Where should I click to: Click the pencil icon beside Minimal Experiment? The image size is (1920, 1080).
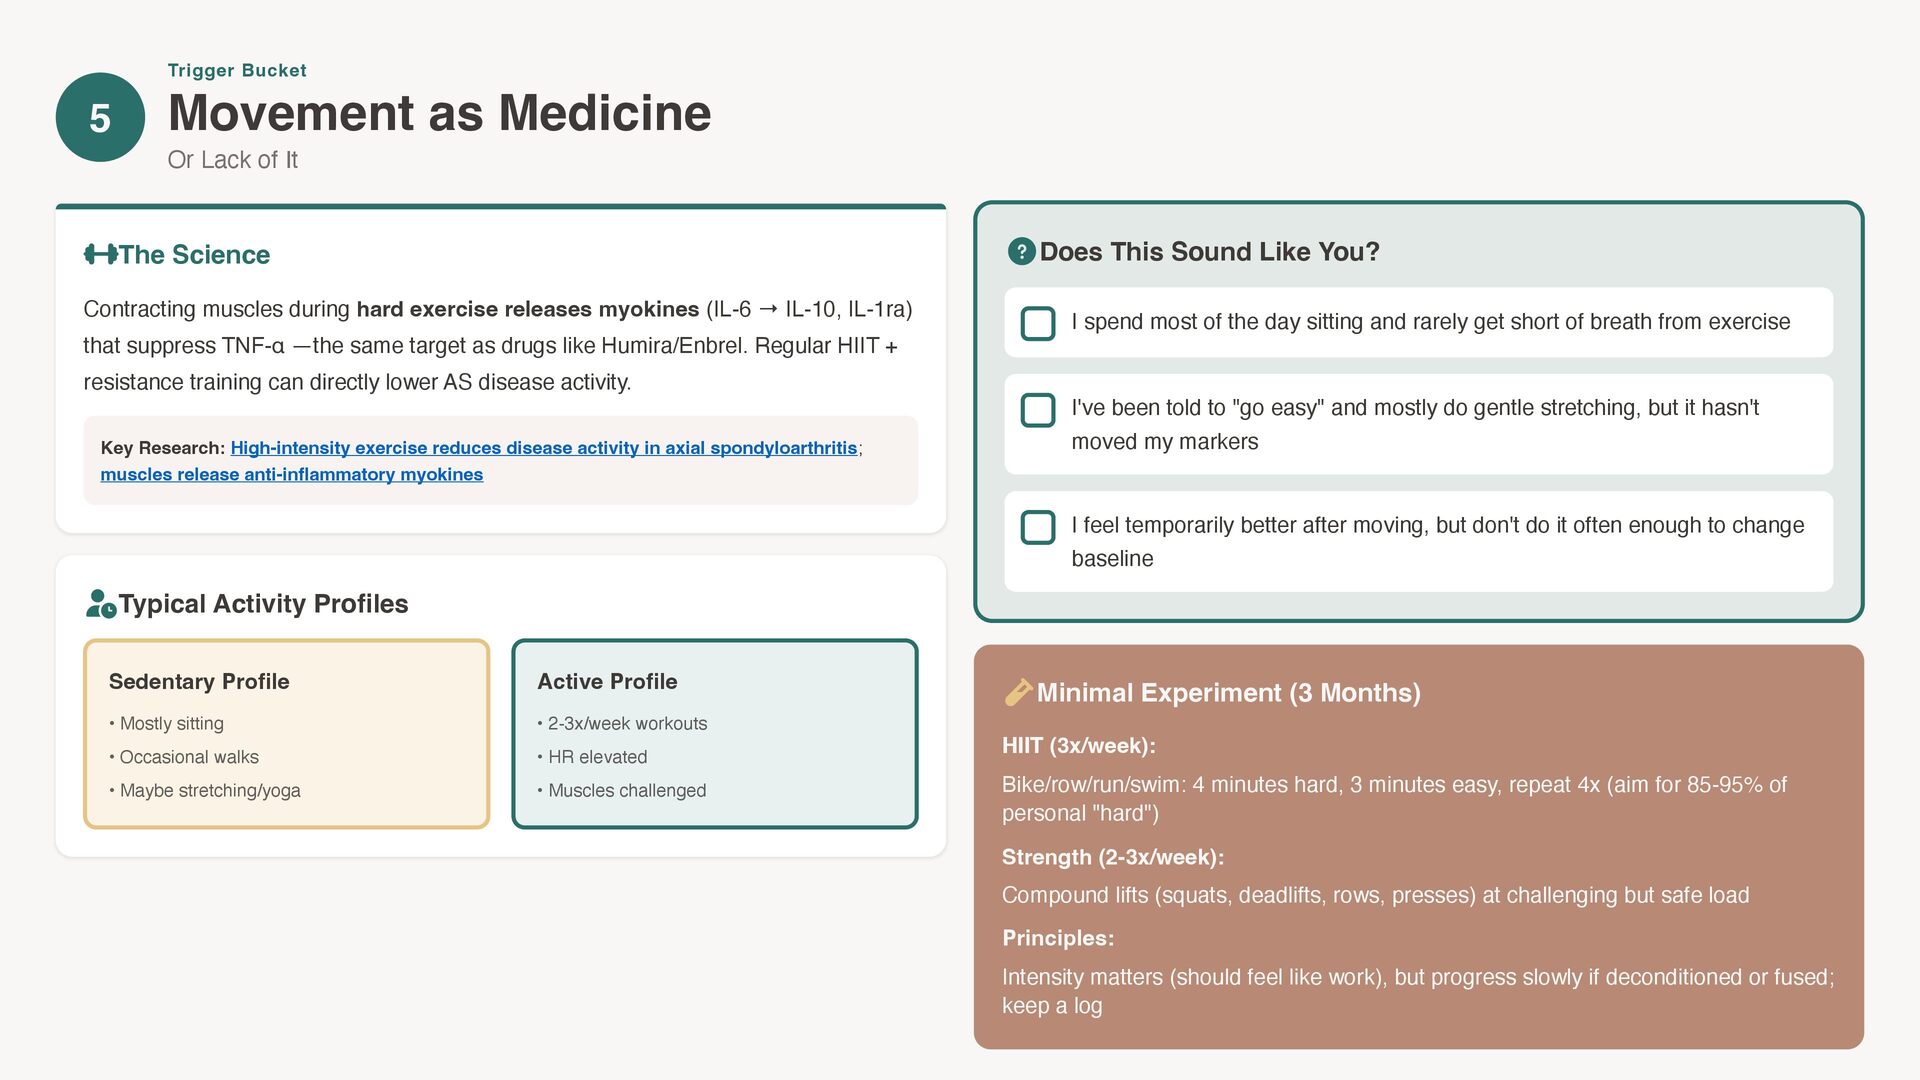(x=1017, y=692)
